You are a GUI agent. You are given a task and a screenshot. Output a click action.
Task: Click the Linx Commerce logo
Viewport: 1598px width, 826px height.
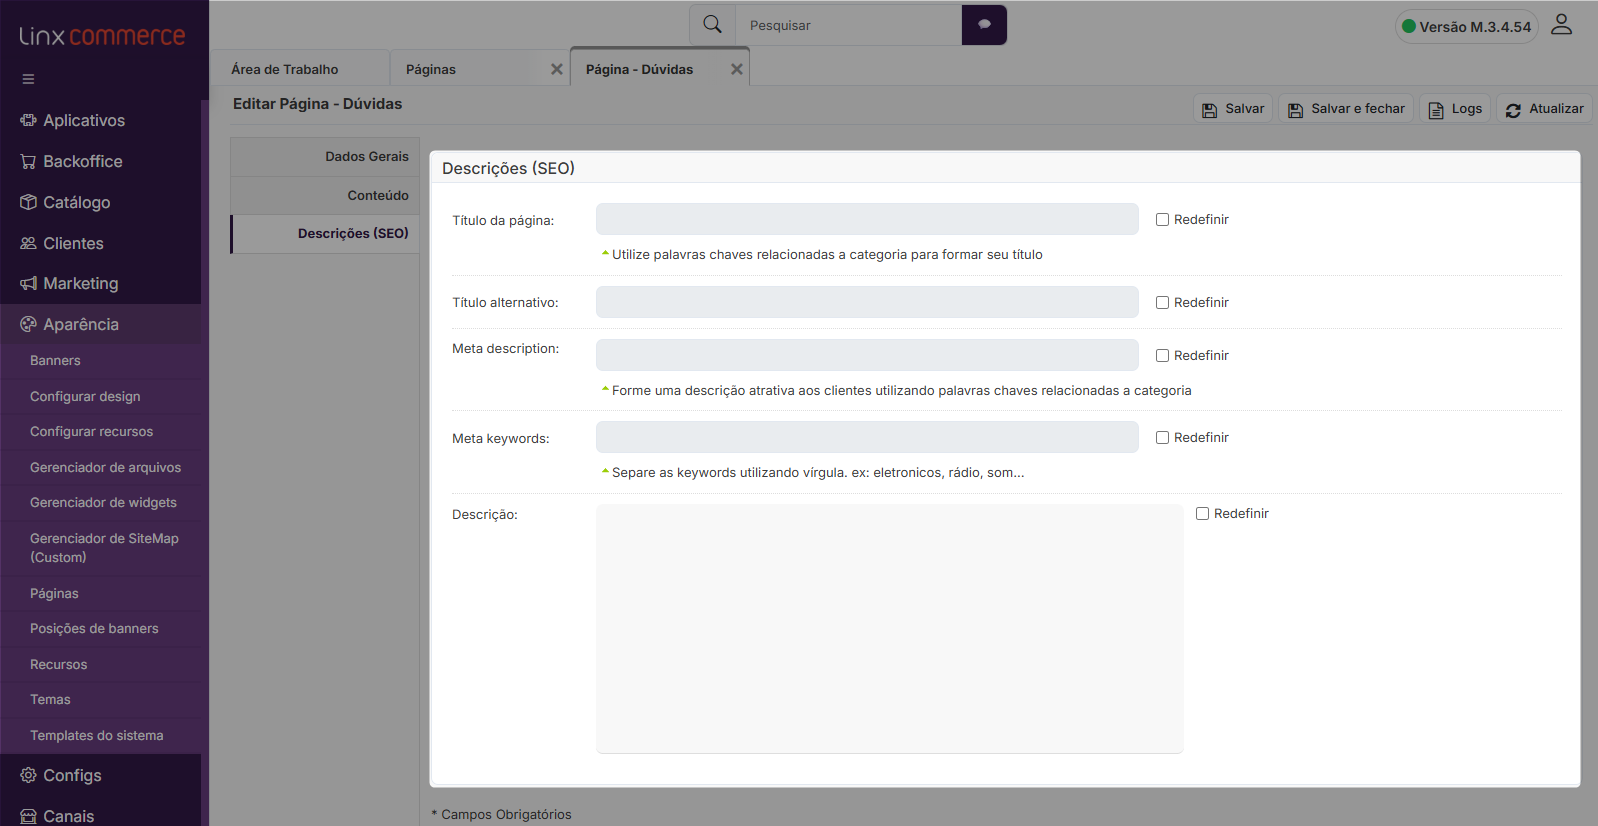102,36
